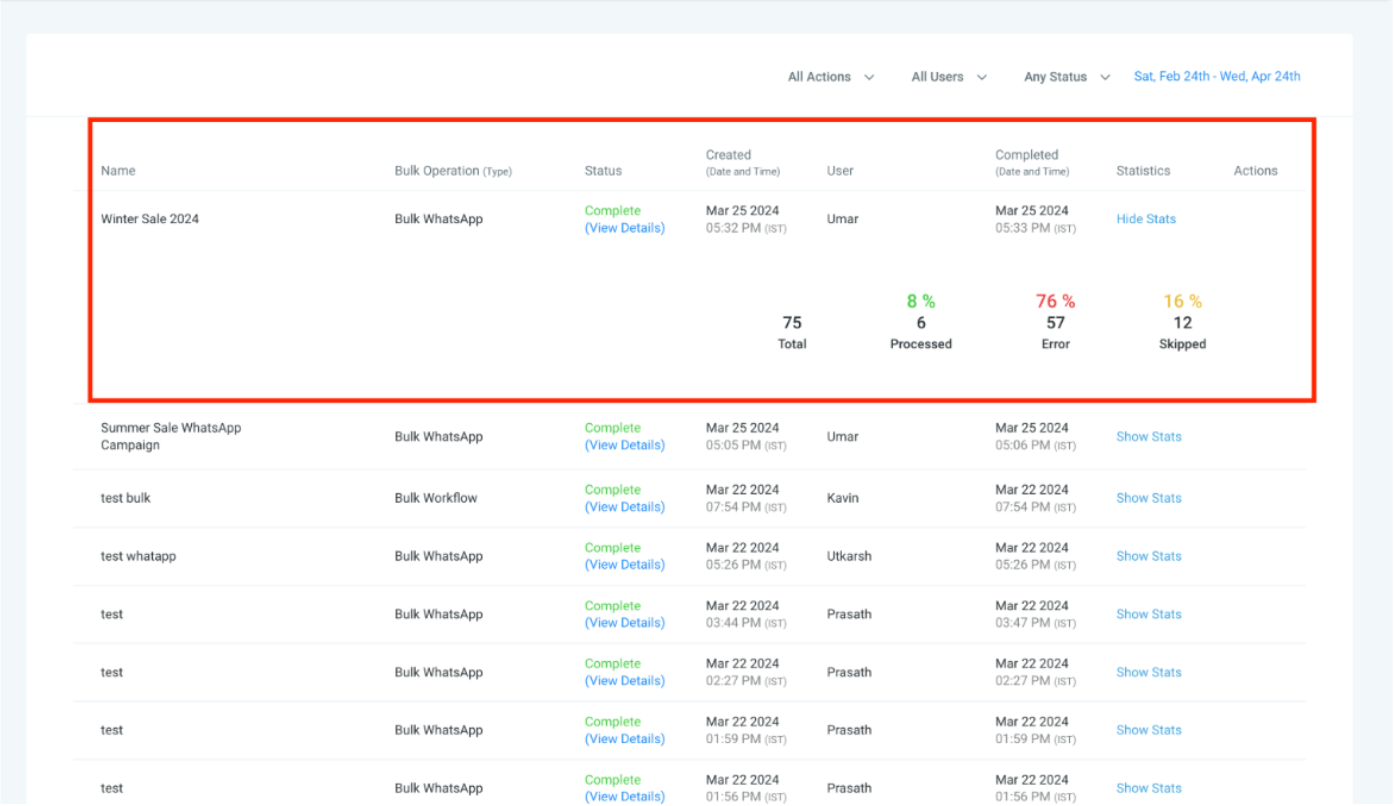Hide stats for Winter Sale 2024
The image size is (1394, 806).
pyautogui.click(x=1146, y=219)
